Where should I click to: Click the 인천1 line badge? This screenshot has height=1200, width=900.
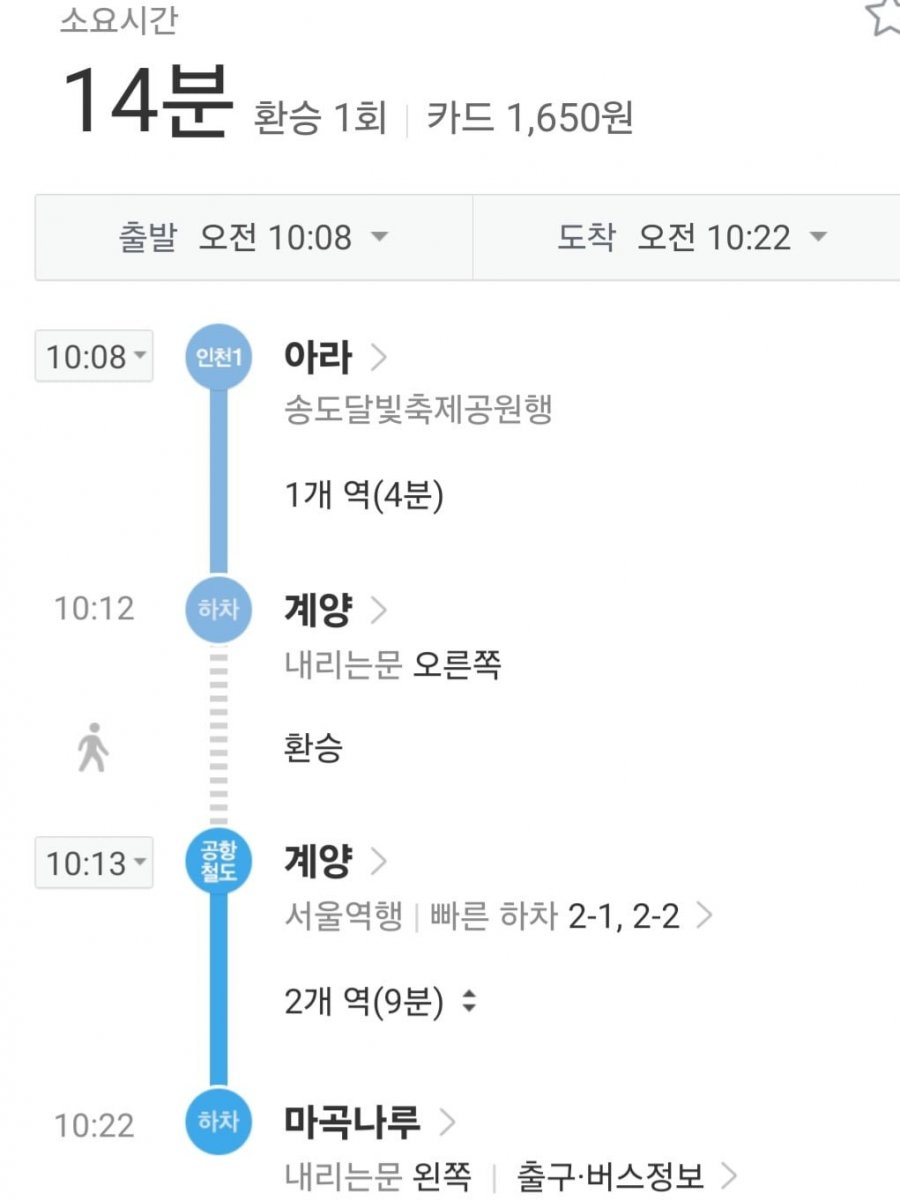[x=219, y=356]
